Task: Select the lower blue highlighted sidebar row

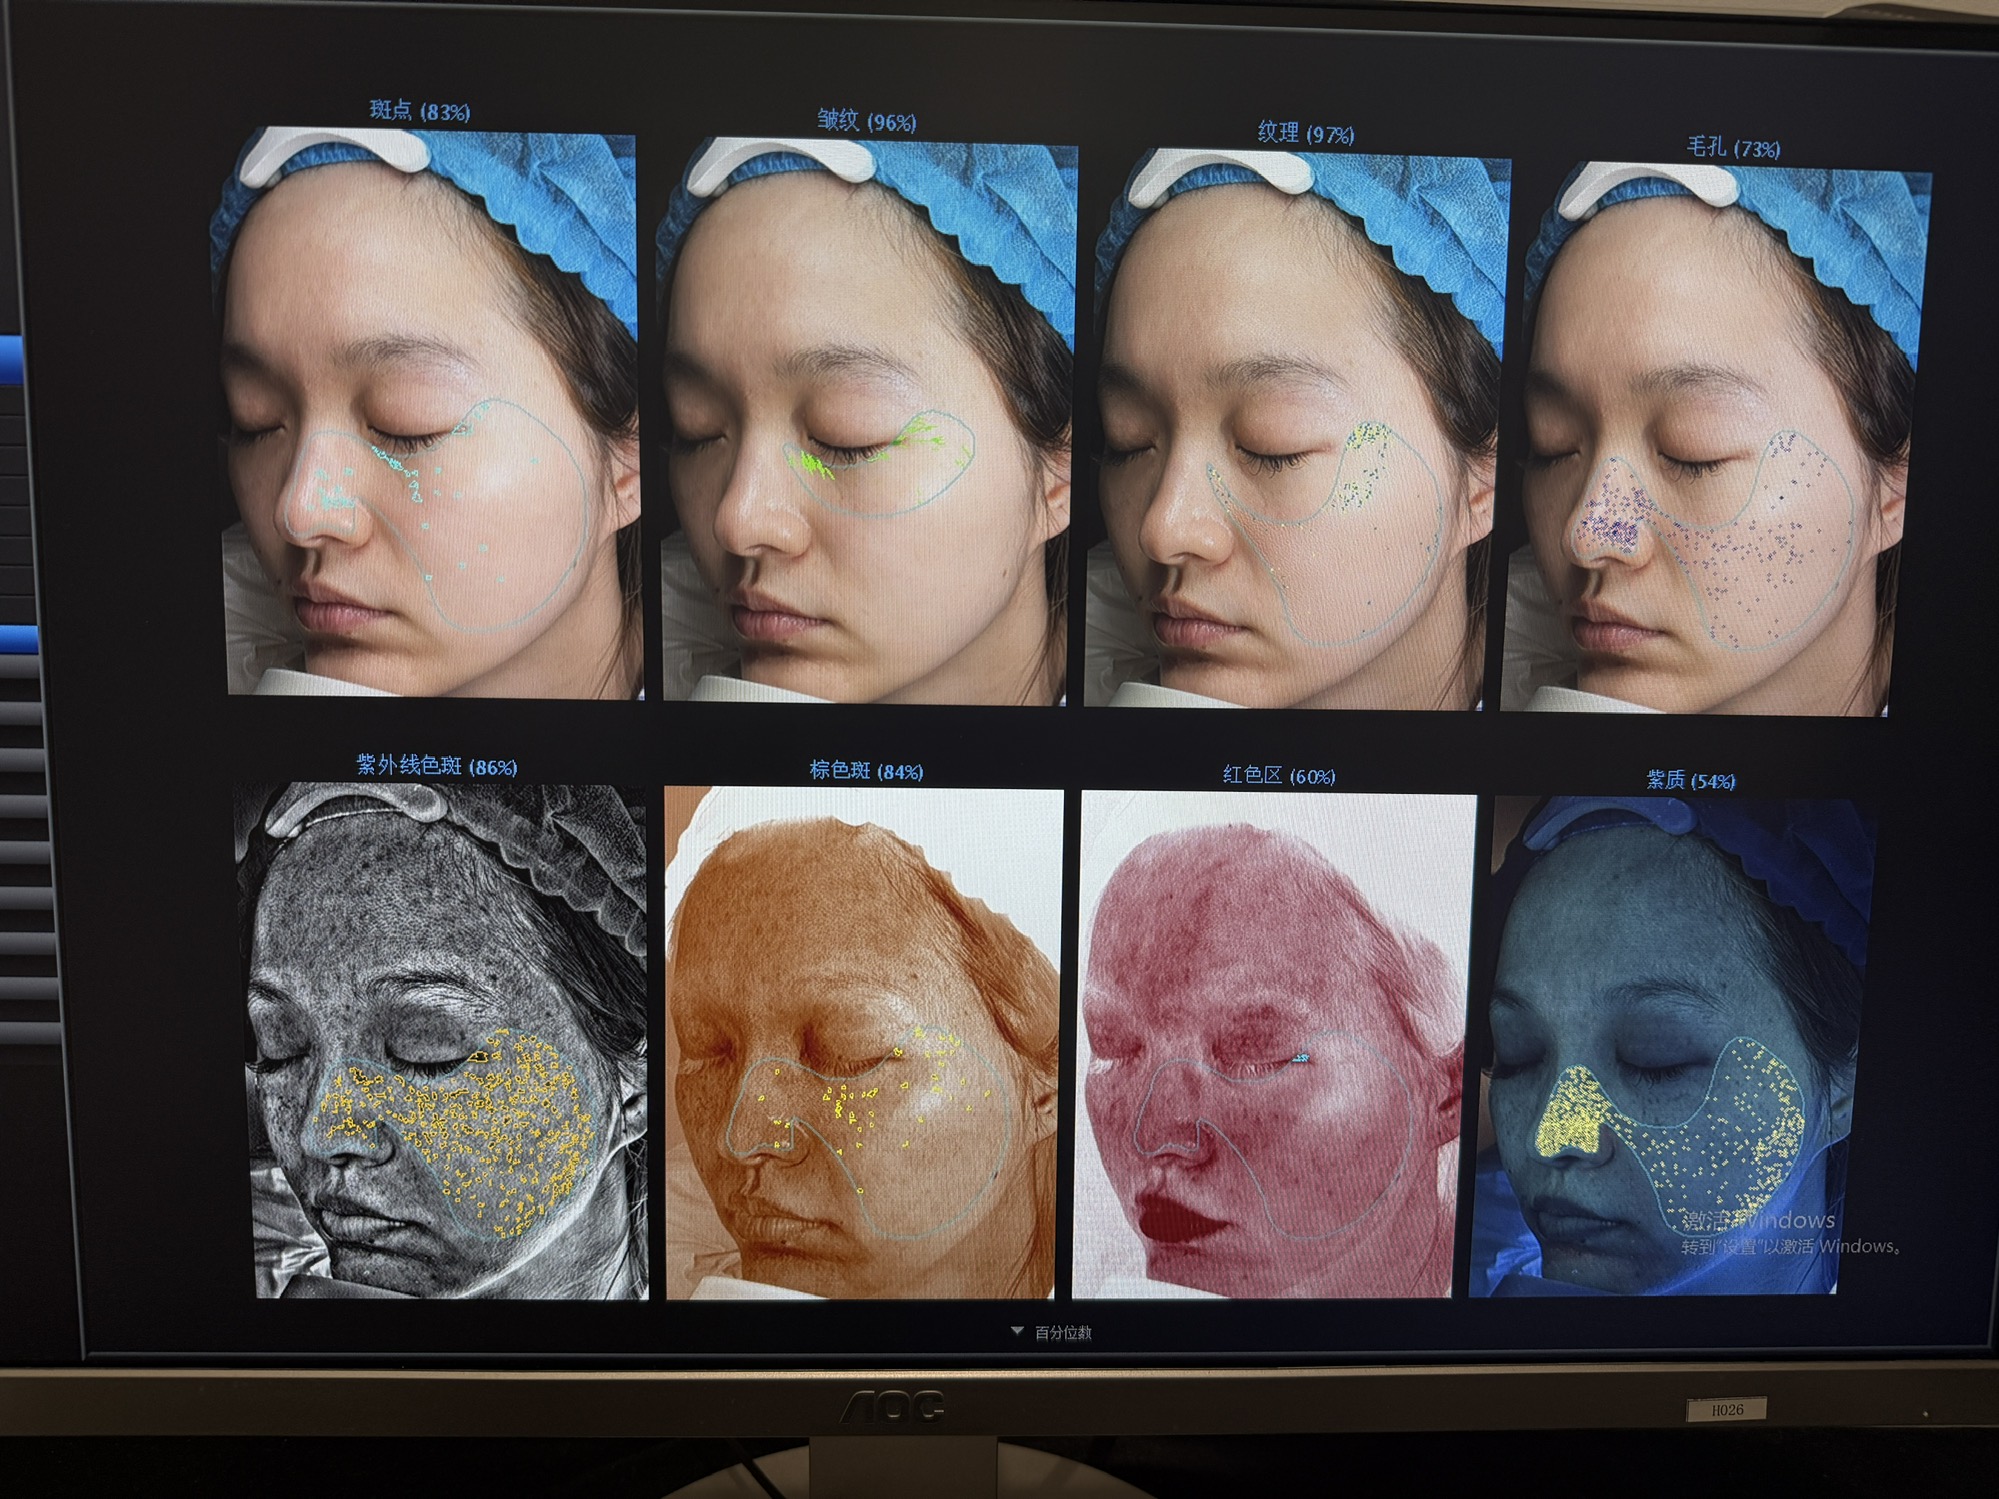Action: (x=17, y=638)
